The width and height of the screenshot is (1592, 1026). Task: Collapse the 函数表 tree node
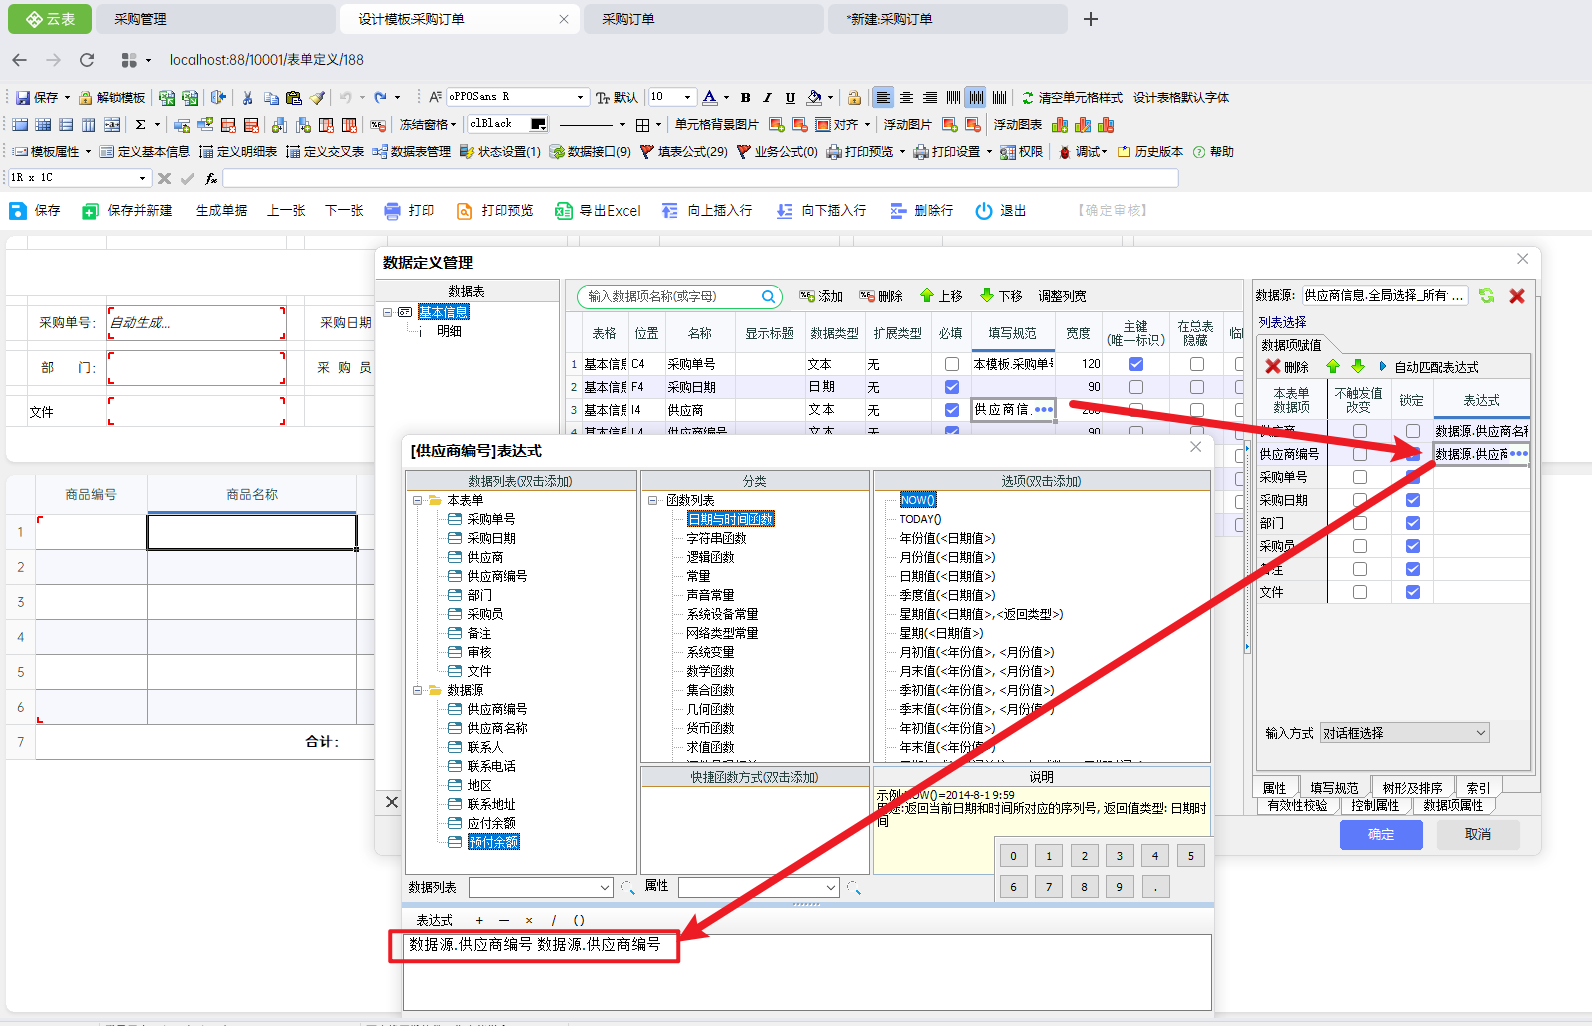pos(652,500)
